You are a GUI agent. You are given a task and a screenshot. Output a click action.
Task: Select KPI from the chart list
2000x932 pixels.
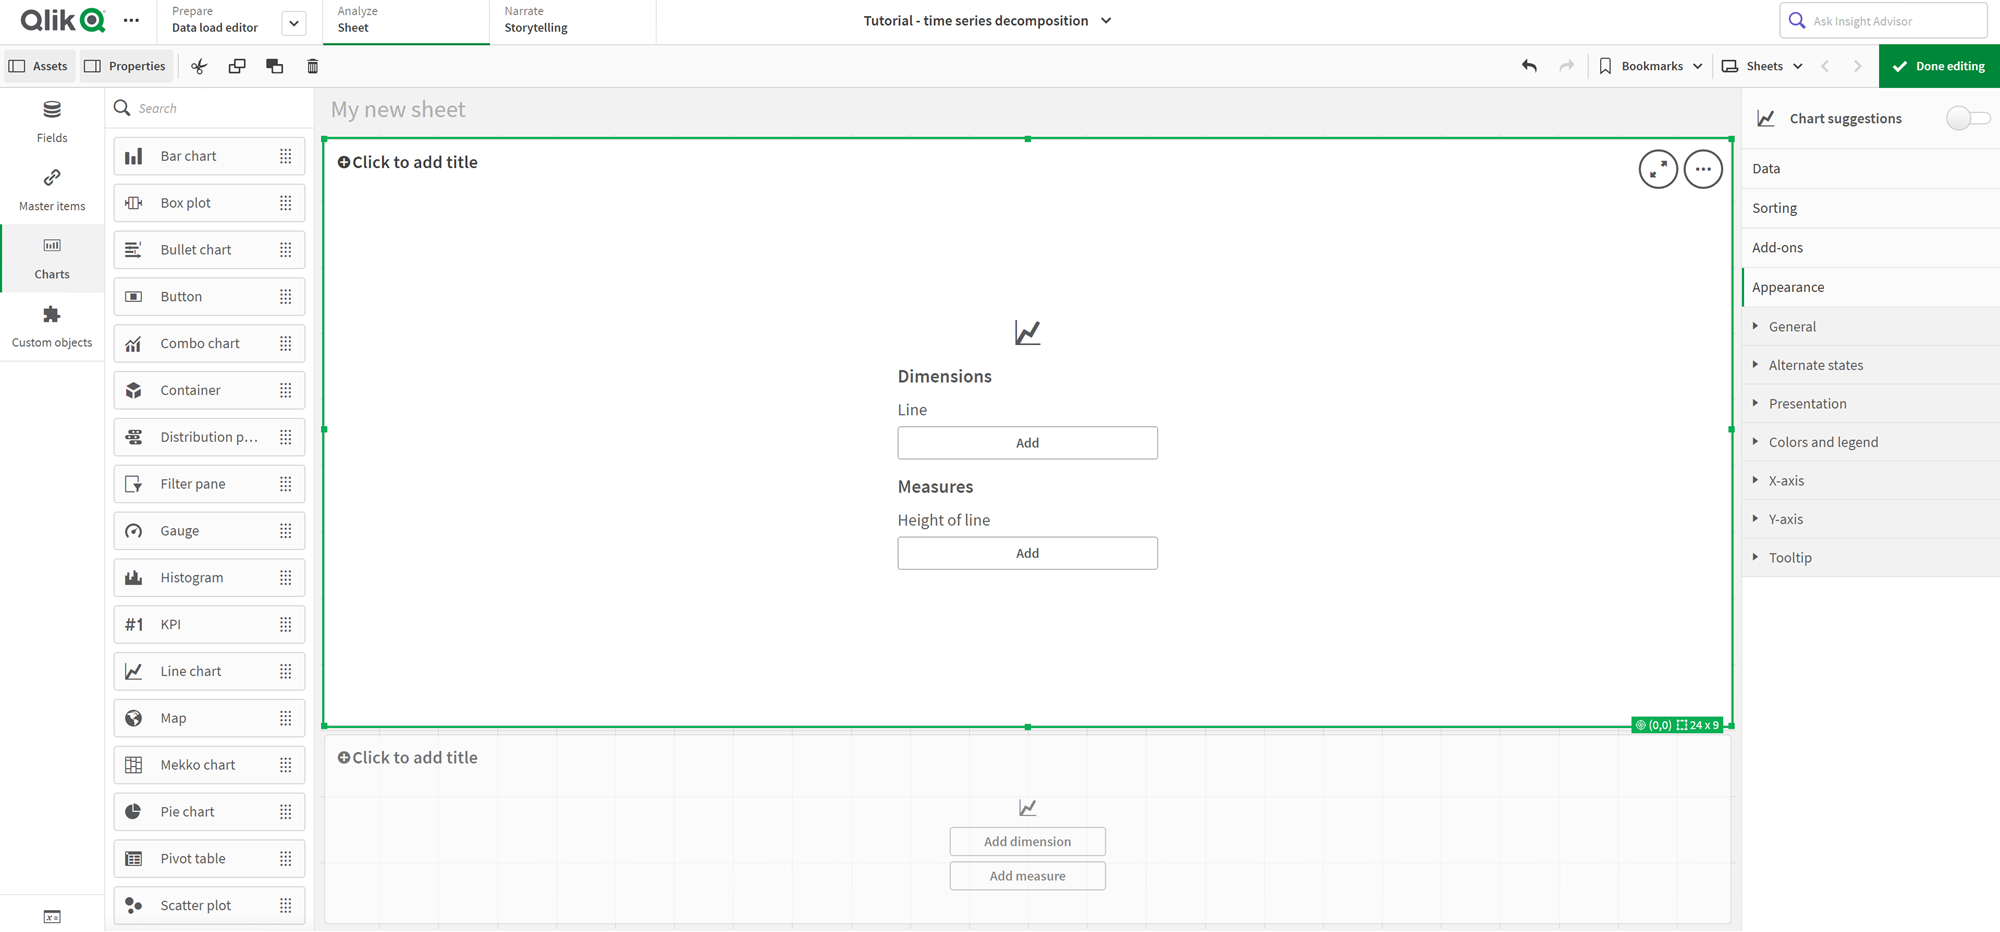point(209,624)
